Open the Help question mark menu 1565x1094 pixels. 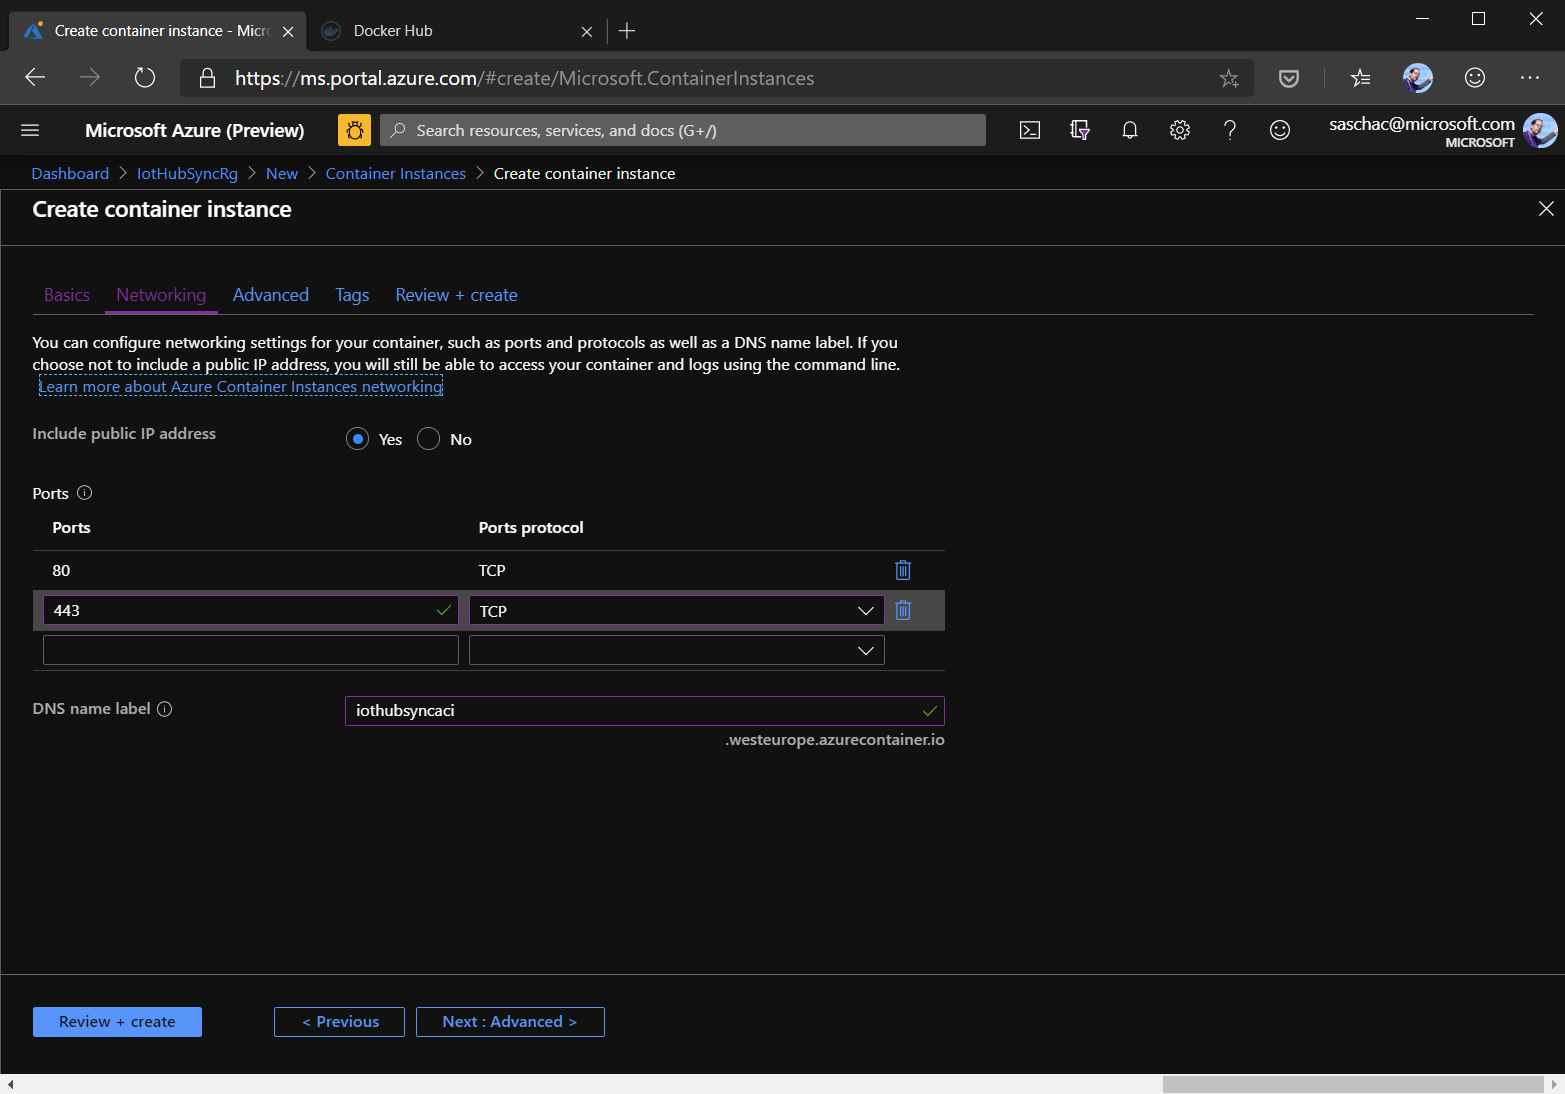[x=1230, y=130]
